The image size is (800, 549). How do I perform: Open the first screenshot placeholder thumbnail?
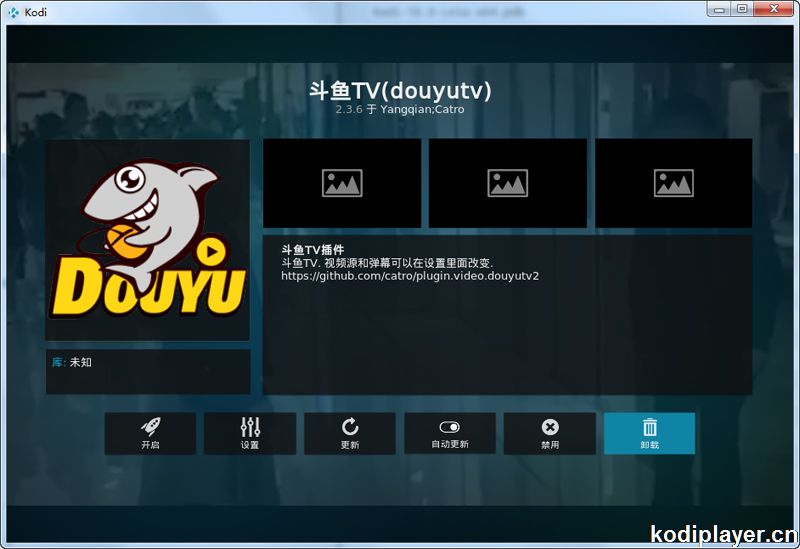[x=342, y=183]
